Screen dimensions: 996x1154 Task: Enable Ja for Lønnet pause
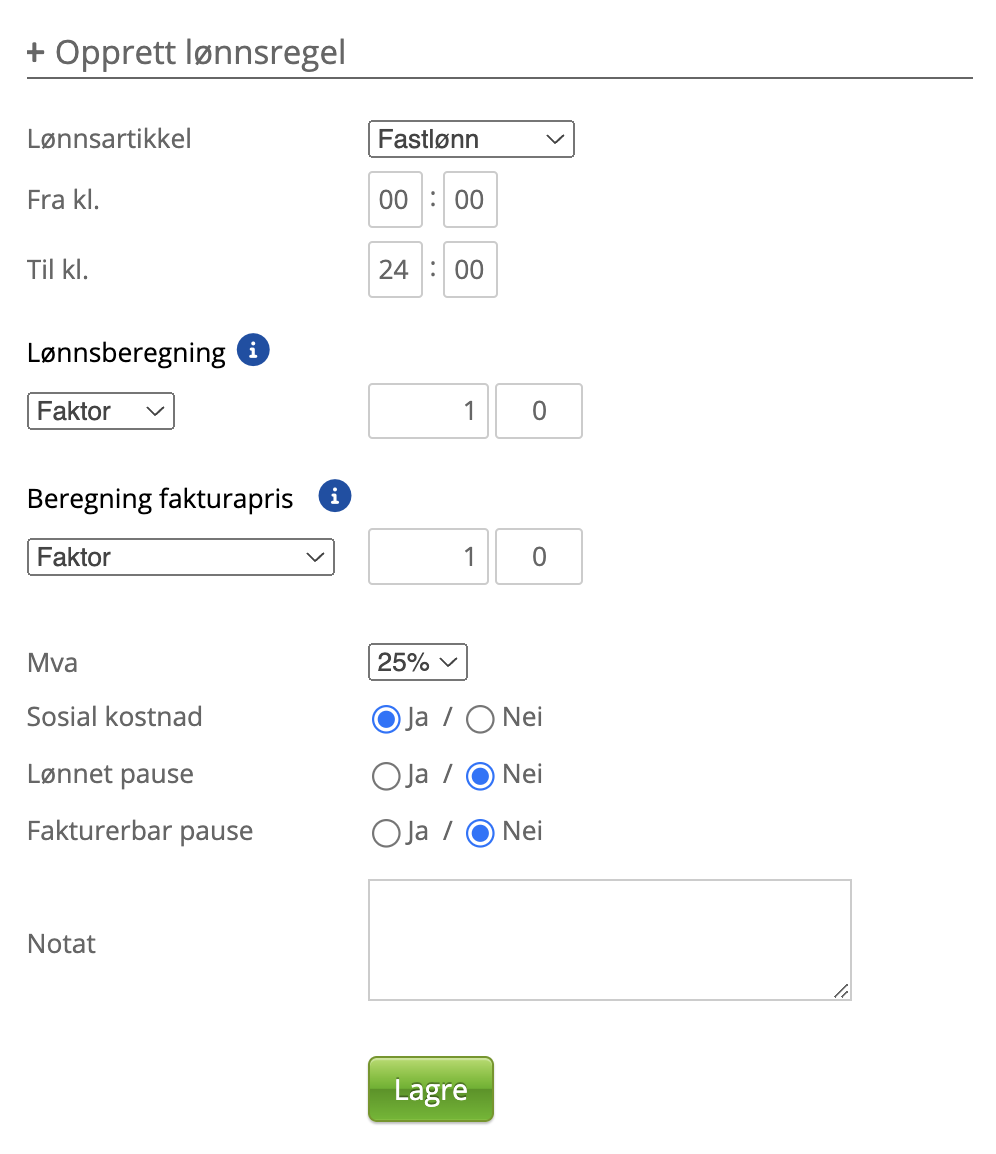(x=385, y=776)
